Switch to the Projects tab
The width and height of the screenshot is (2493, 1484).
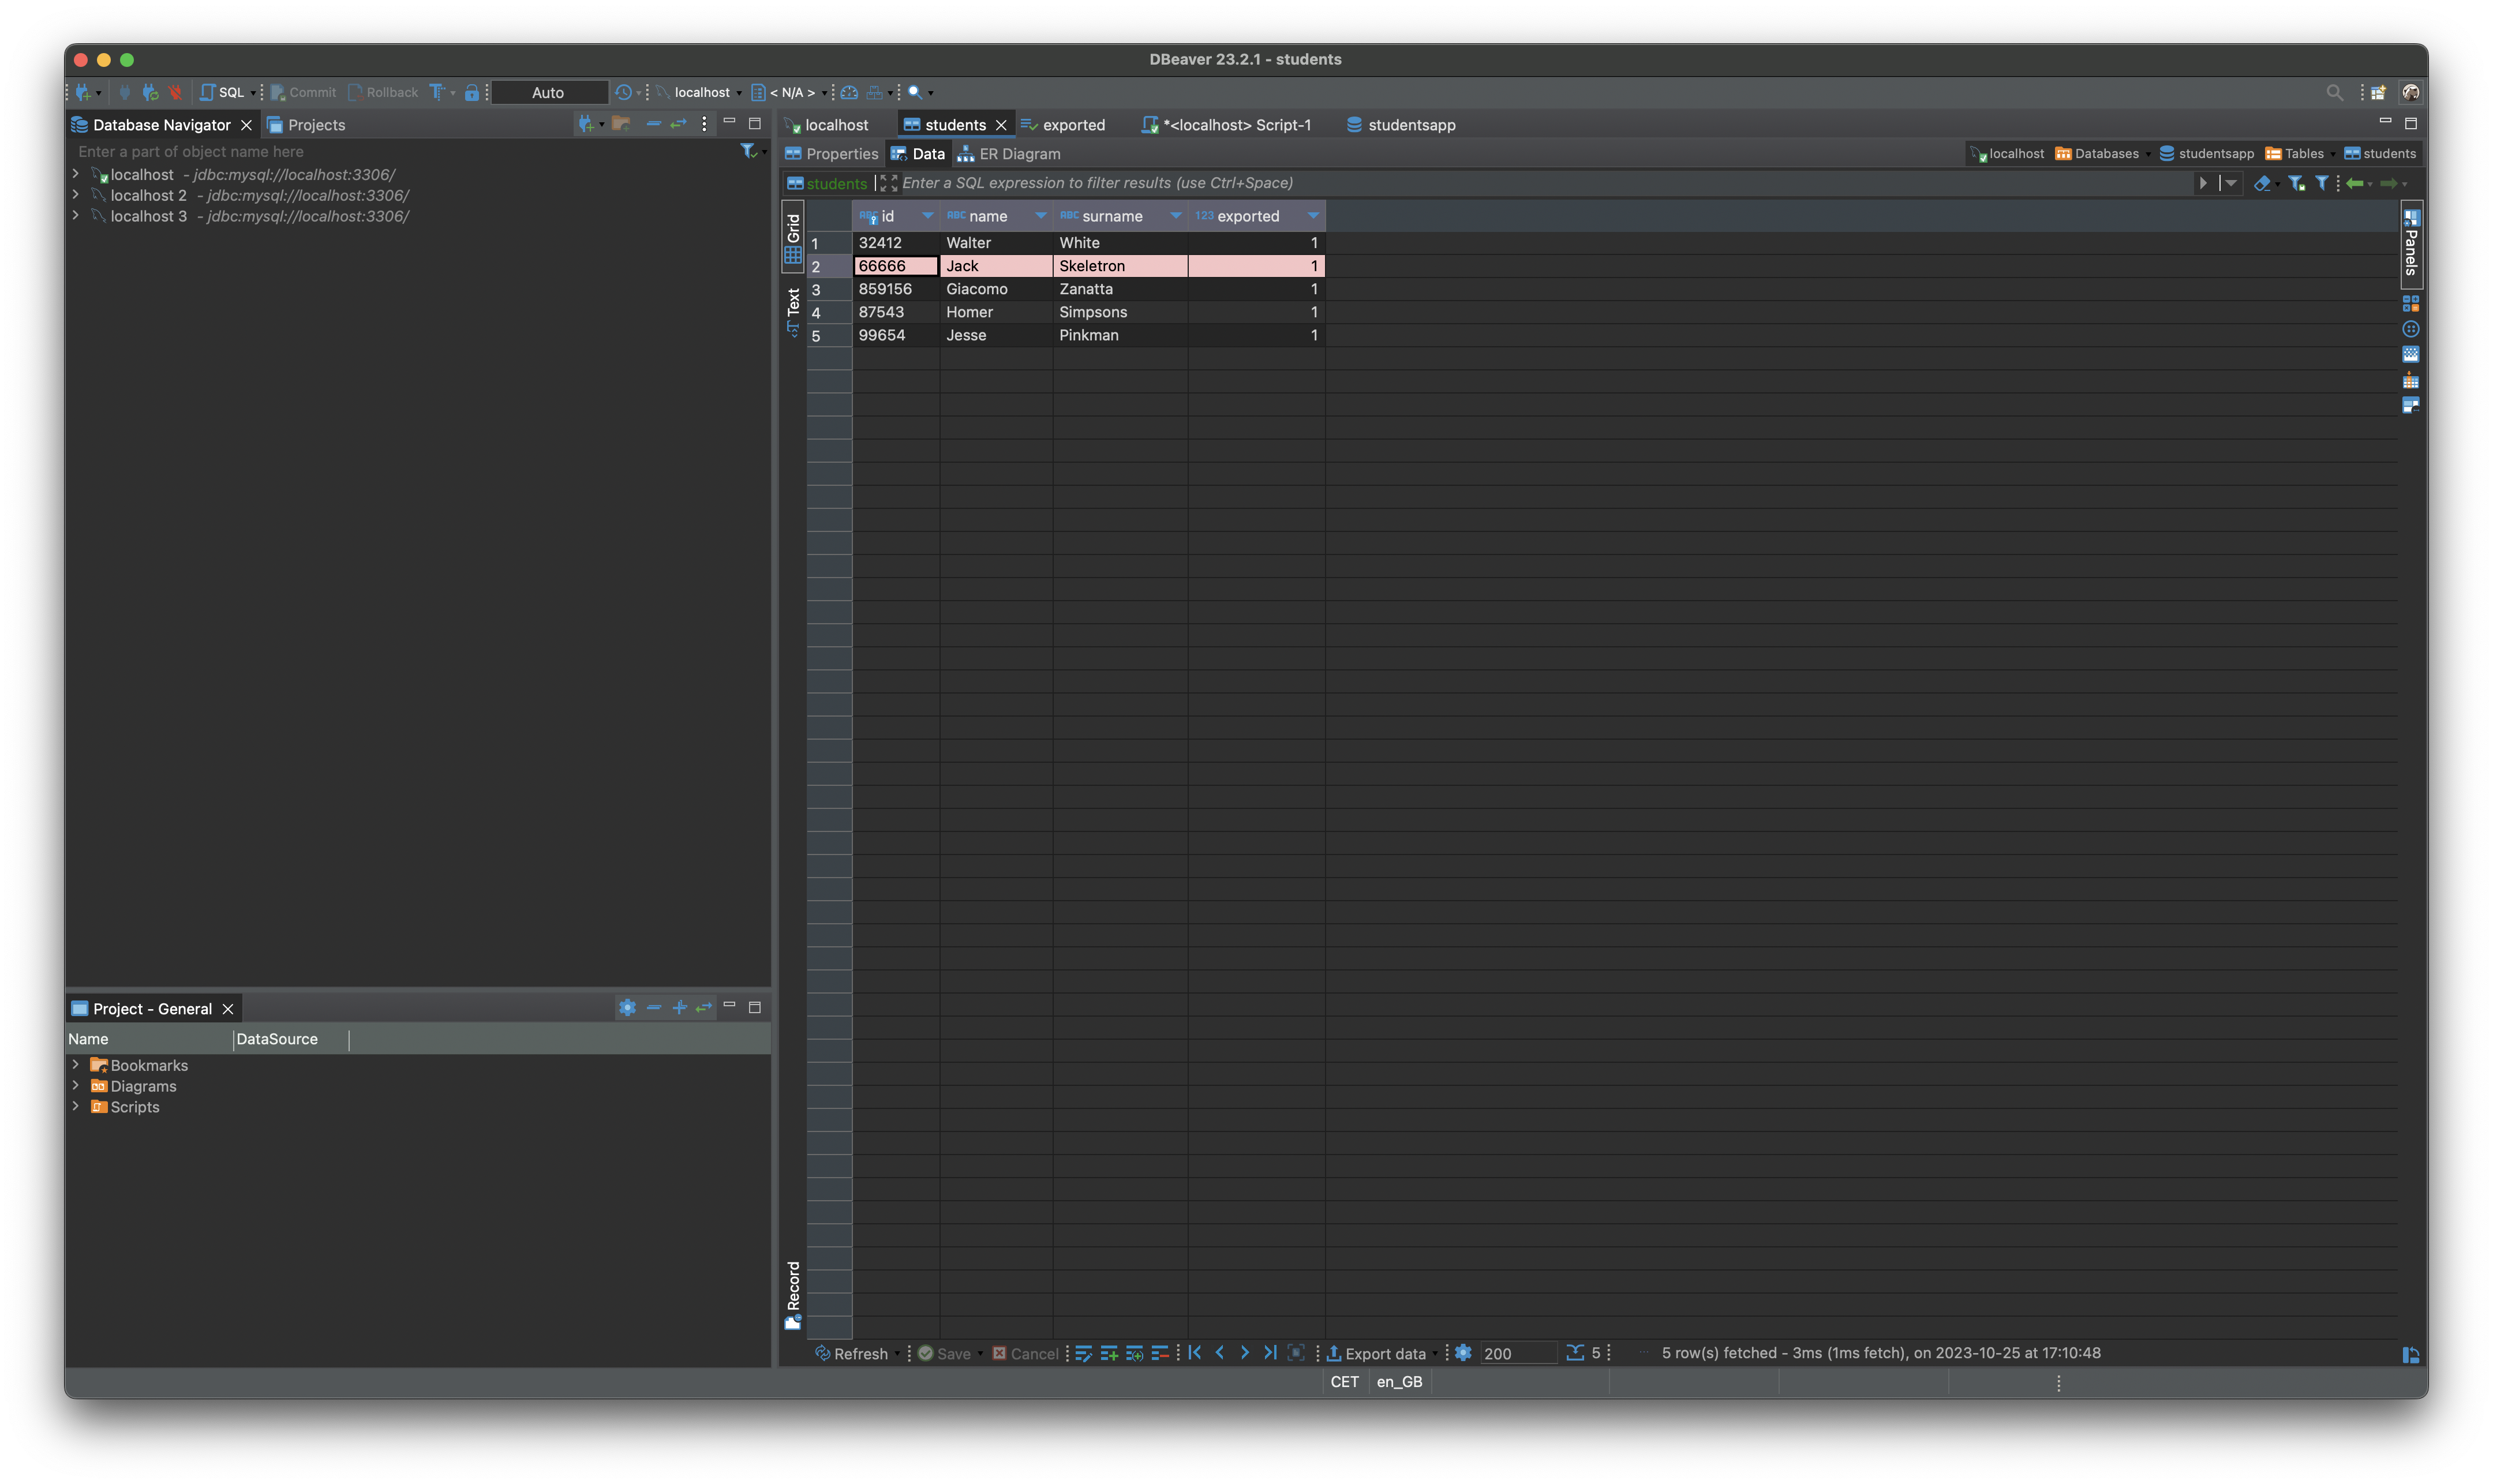306,125
